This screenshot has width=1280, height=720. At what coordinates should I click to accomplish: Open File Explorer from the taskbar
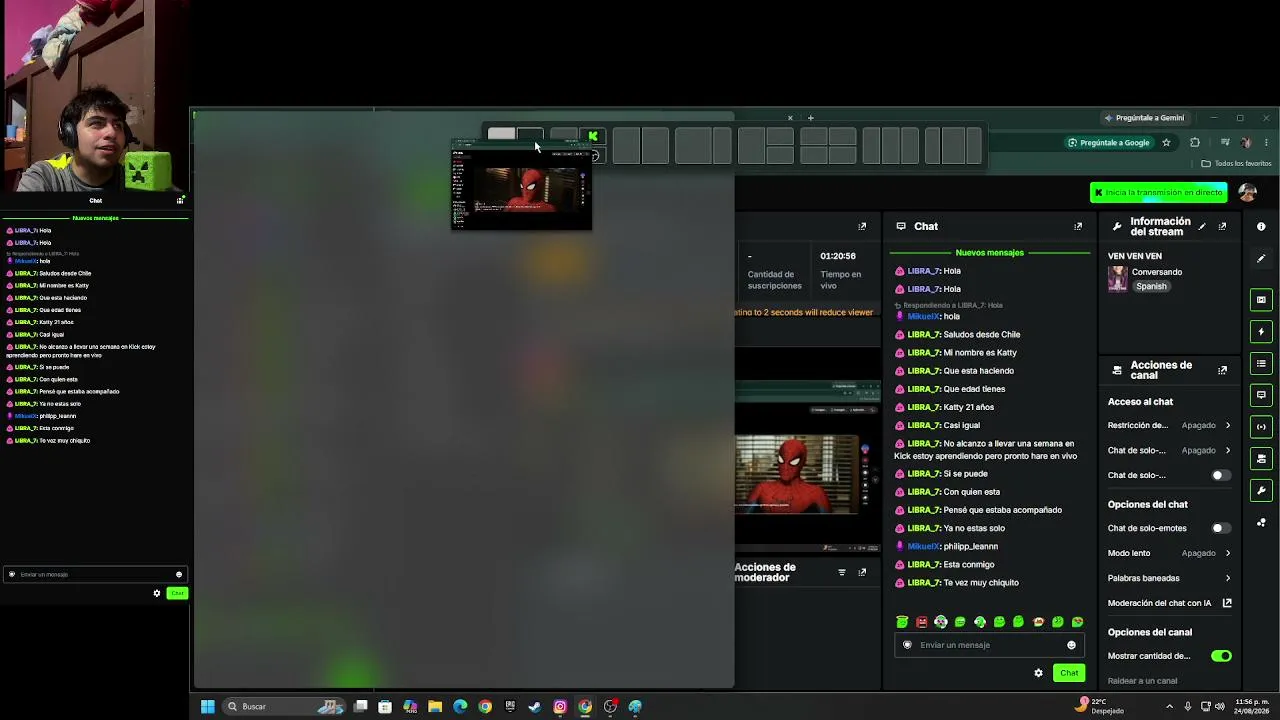point(435,707)
